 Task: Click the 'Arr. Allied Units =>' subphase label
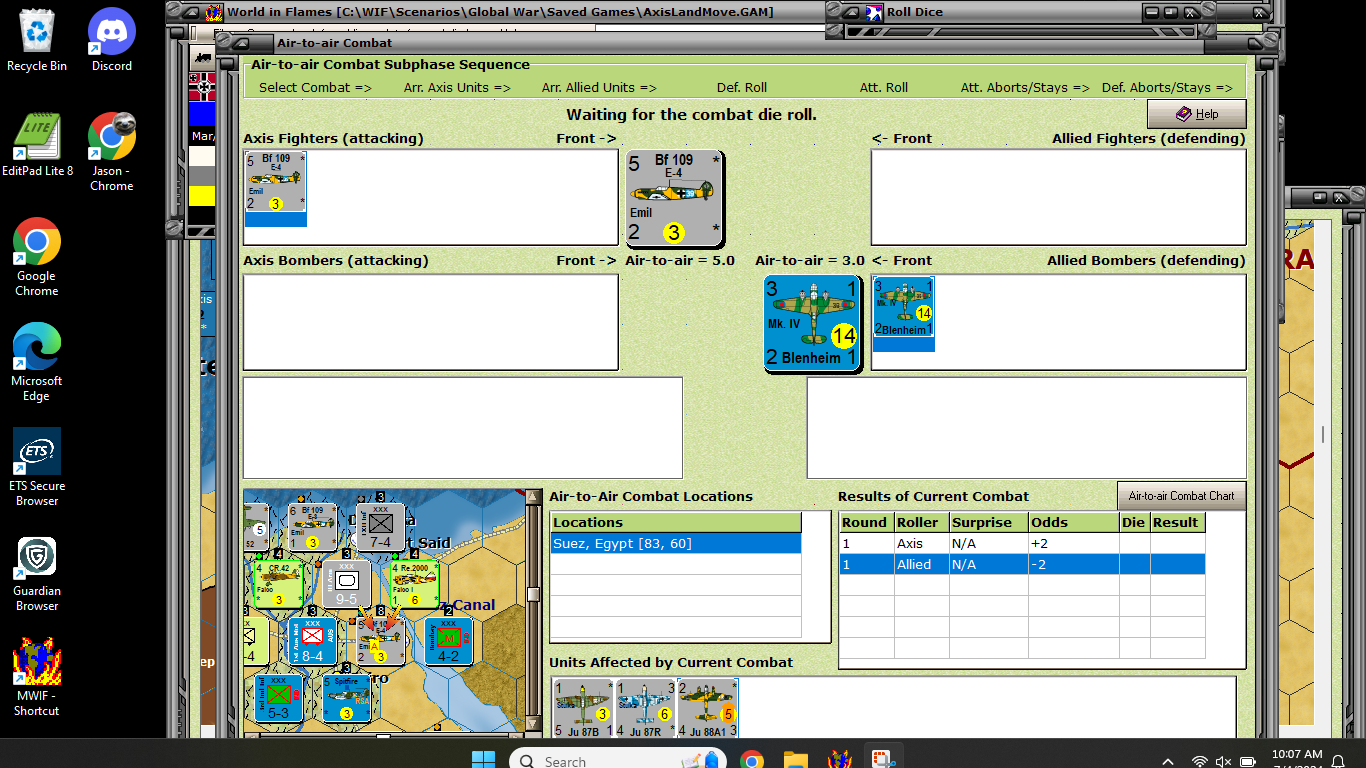pyautogui.click(x=599, y=87)
